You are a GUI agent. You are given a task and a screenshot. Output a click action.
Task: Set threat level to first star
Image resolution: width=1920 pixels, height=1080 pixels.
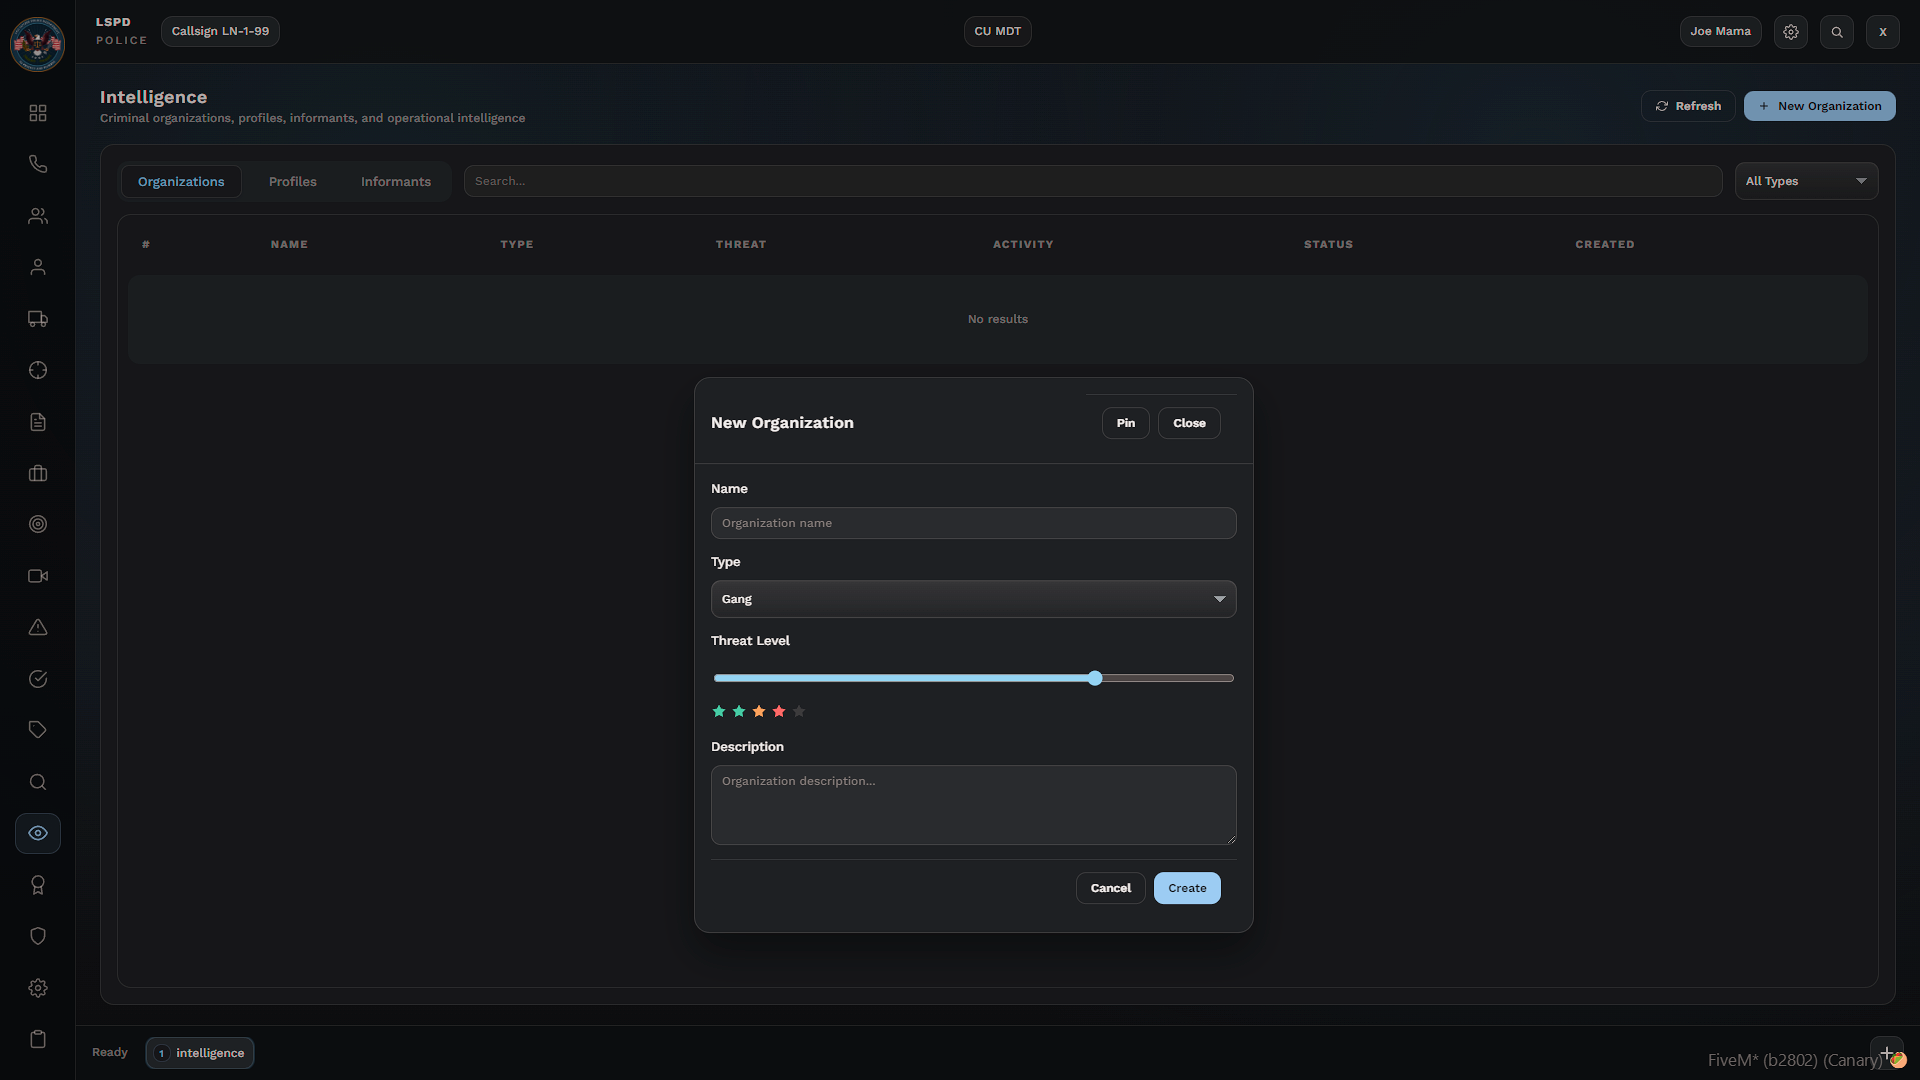click(x=719, y=712)
